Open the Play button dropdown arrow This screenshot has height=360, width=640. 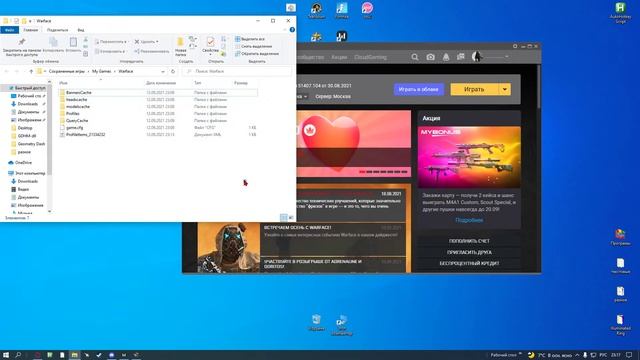pos(505,89)
